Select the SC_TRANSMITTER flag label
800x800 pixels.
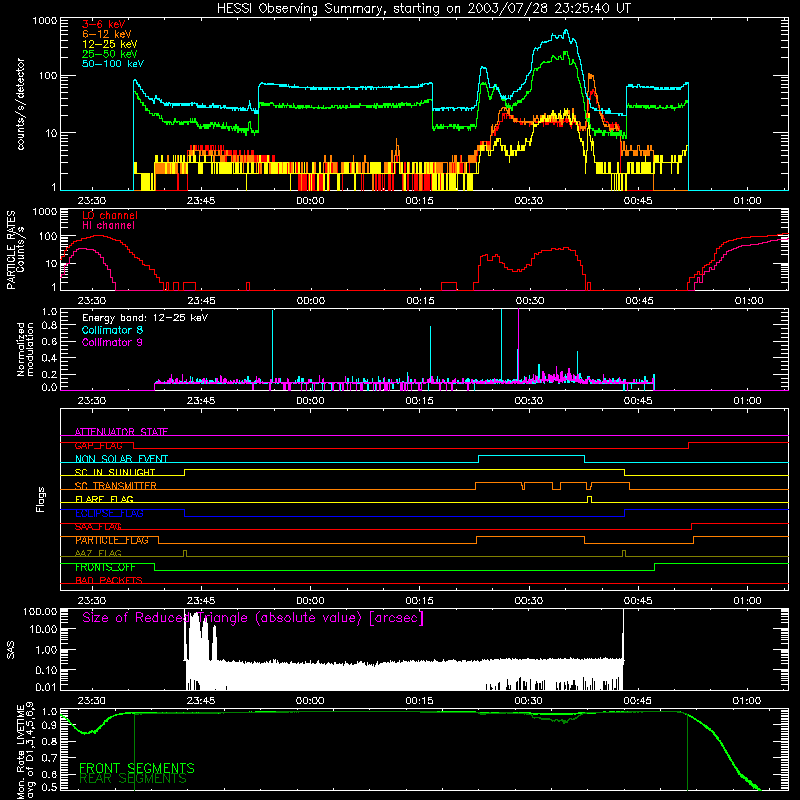[x=116, y=486]
